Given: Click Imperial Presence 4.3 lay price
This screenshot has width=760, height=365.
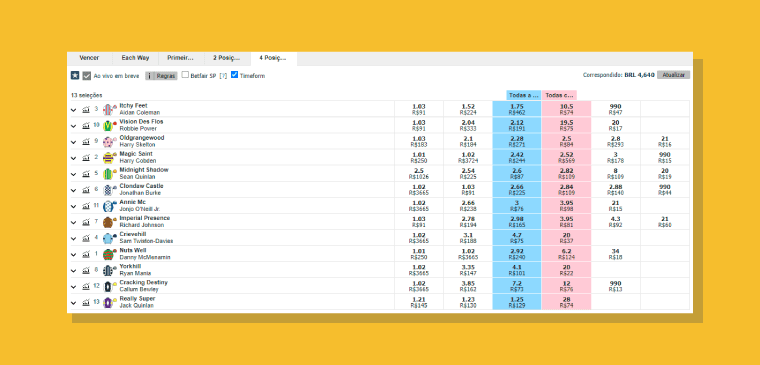Looking at the screenshot, I should point(616,222).
